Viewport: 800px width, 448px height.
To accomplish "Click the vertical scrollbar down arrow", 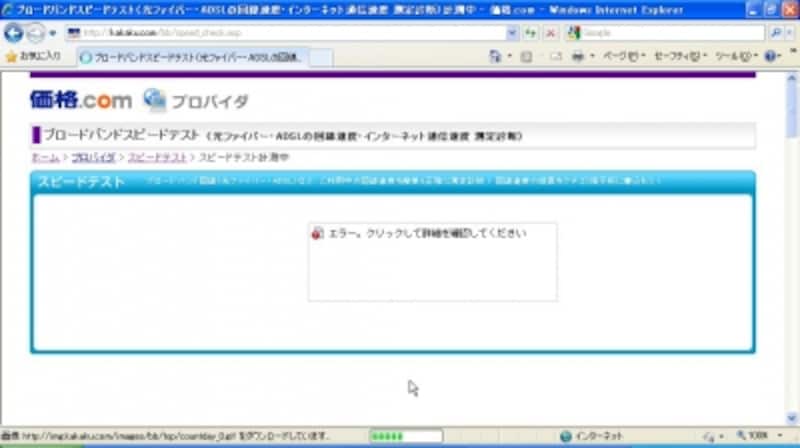I will (791, 418).
